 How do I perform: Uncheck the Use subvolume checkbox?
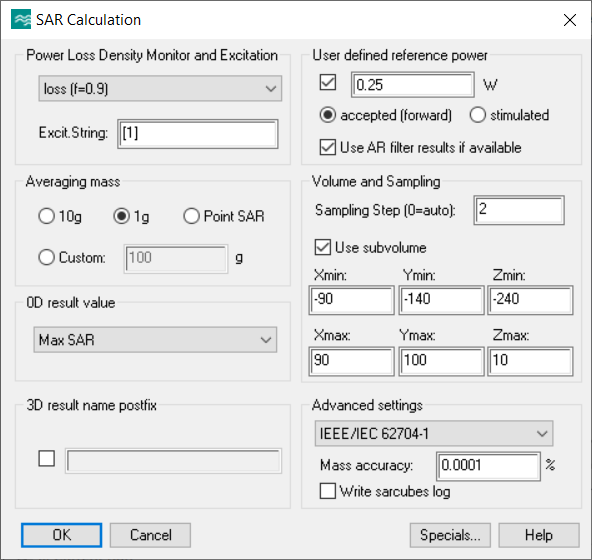pos(323,248)
